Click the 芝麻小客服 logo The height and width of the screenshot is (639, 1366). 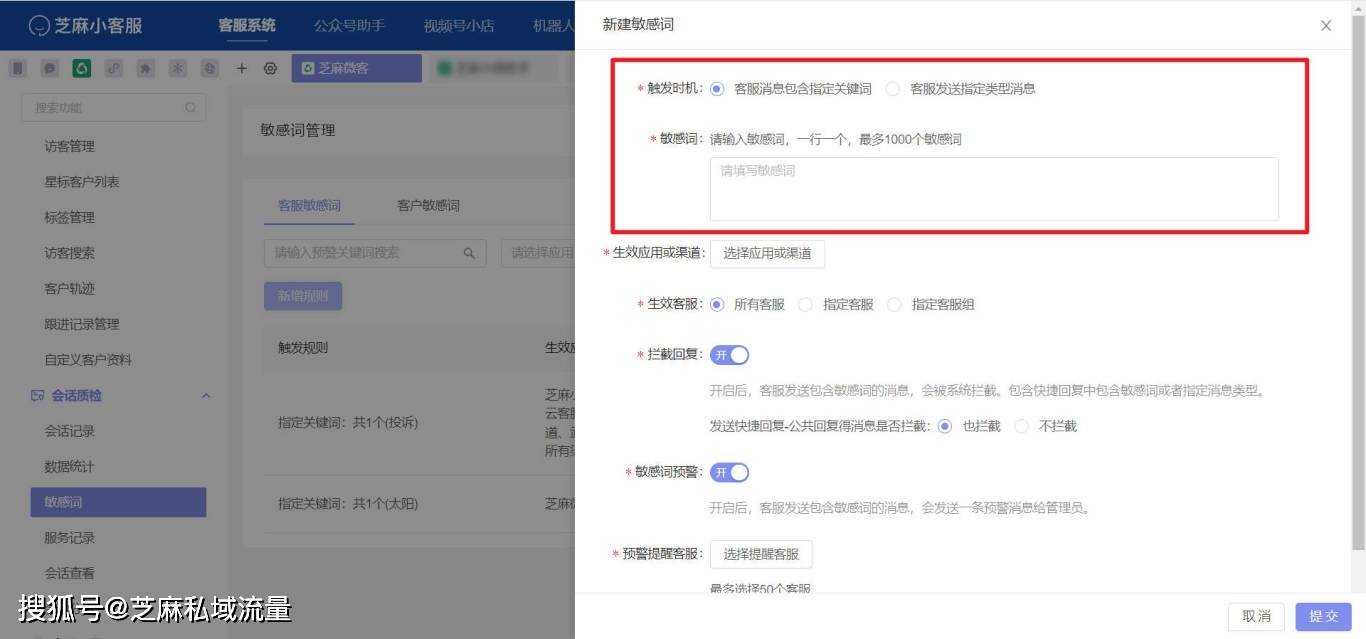point(86,25)
